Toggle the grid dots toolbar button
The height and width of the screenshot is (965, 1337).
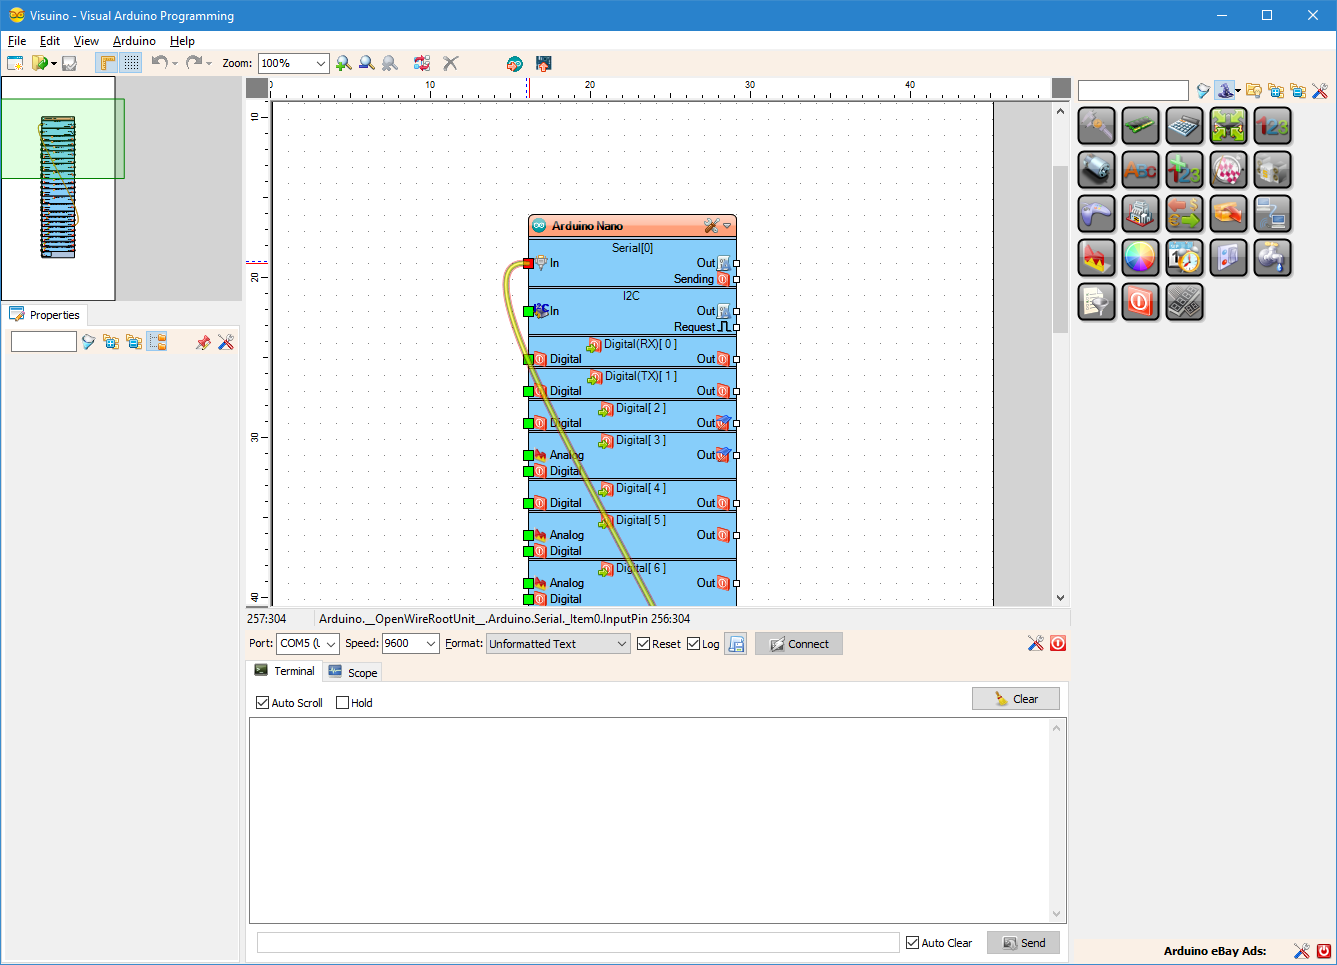[x=132, y=63]
